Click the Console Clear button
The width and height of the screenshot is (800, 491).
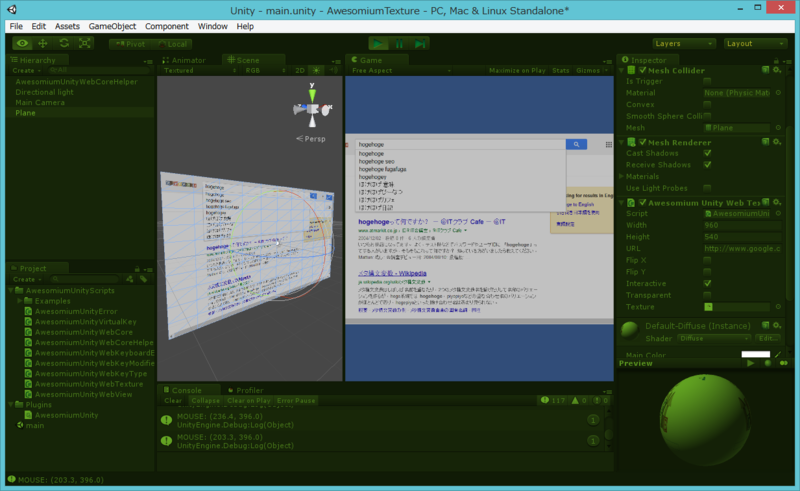pos(173,401)
